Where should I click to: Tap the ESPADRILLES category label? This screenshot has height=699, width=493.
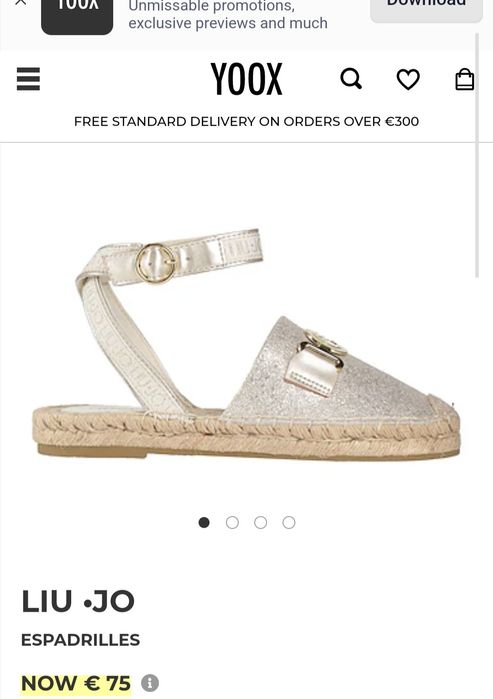point(80,640)
